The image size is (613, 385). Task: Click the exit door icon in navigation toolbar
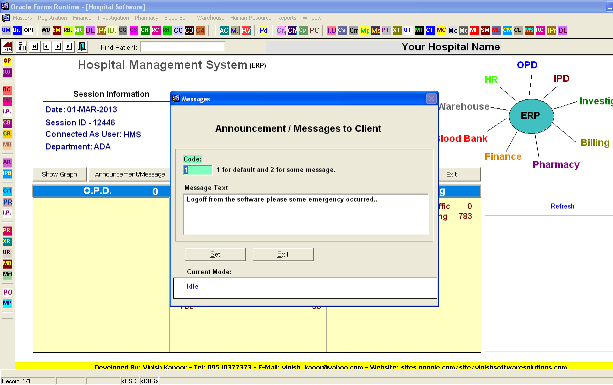point(82,47)
